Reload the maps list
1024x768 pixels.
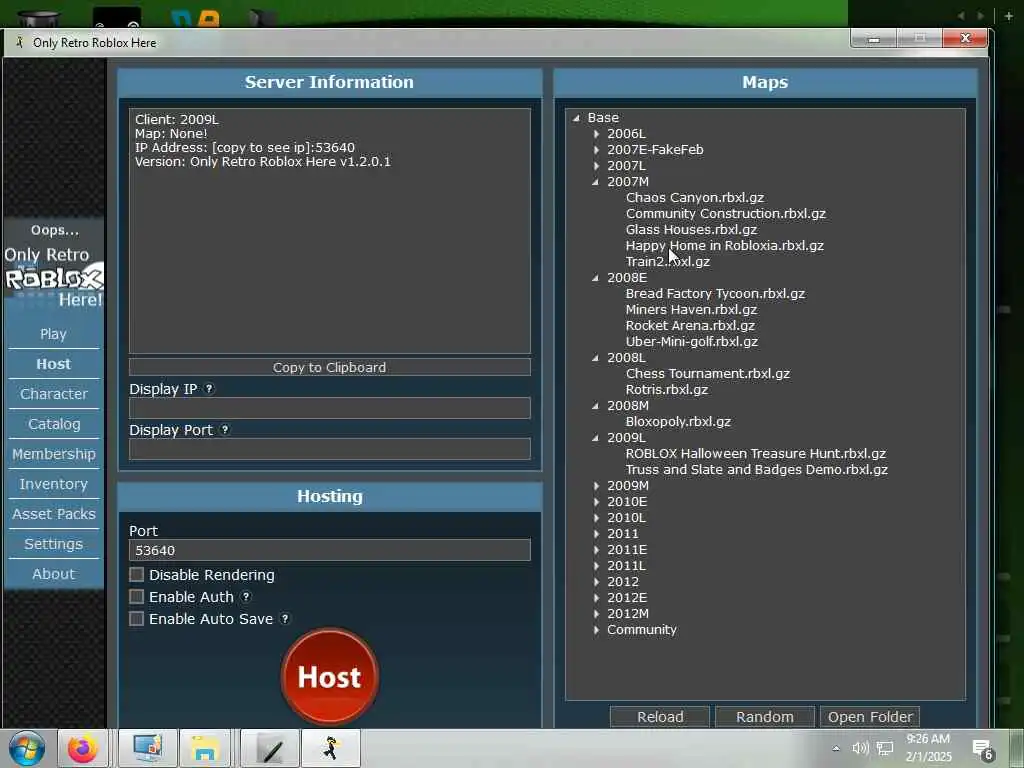[660, 716]
